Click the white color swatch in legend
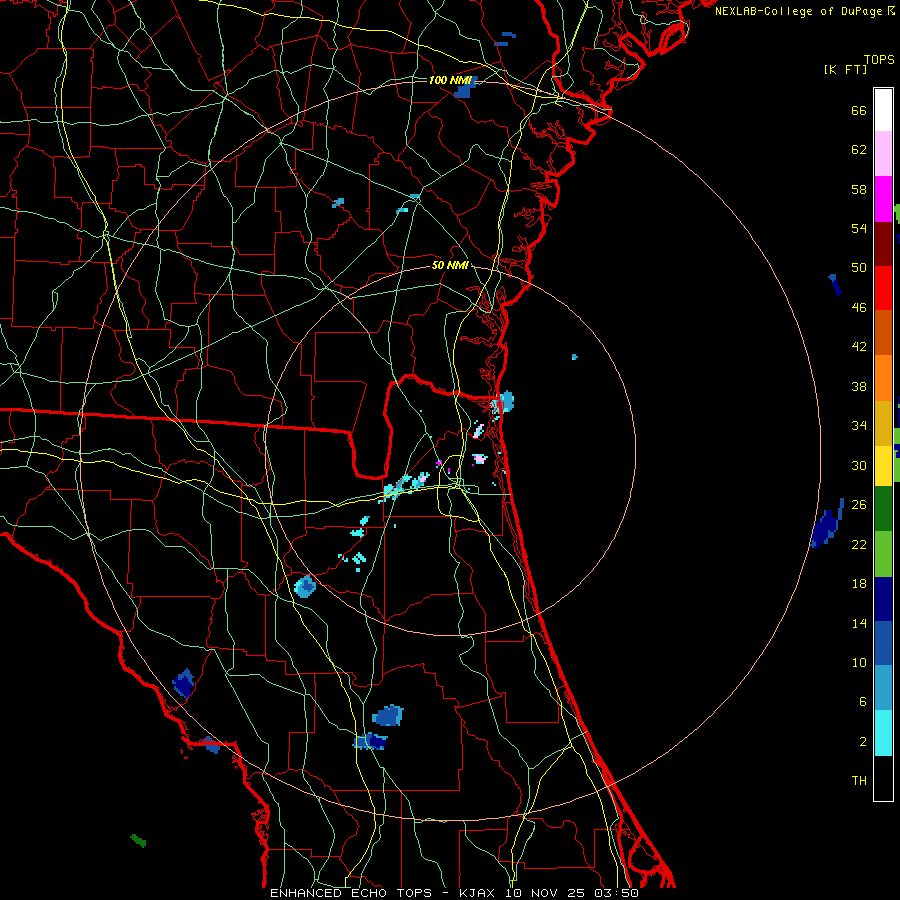 (x=883, y=110)
